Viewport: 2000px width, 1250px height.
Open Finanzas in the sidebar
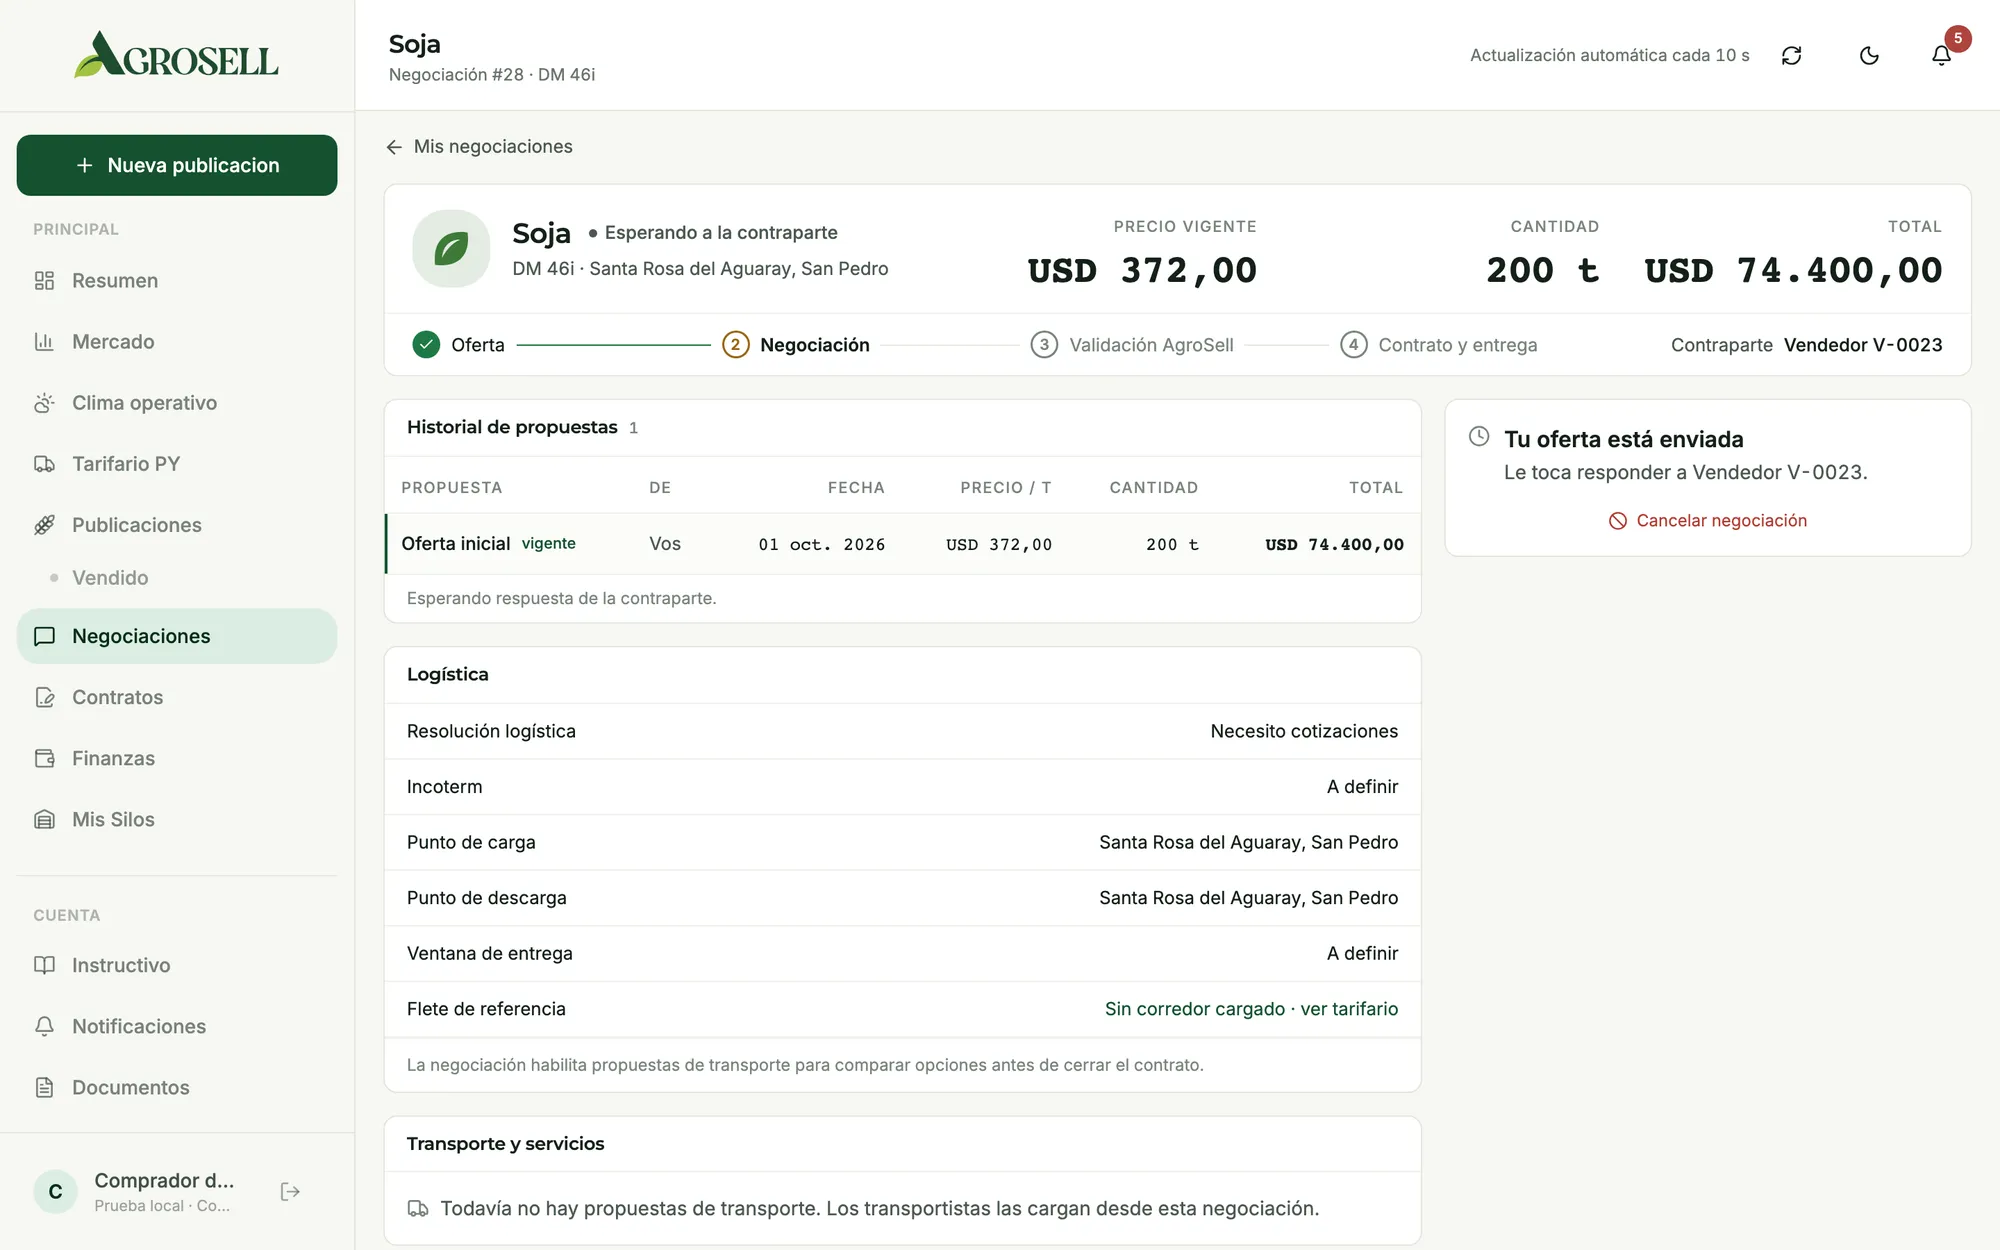(177, 758)
